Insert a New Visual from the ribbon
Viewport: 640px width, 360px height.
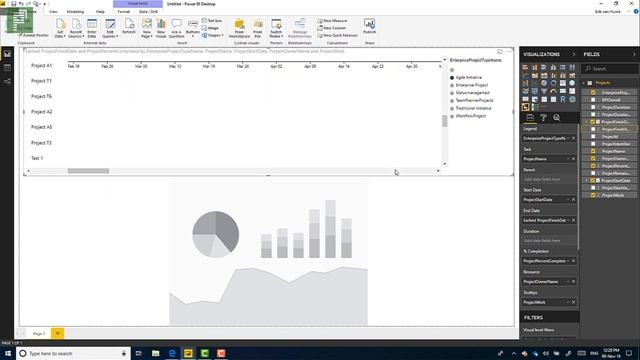pos(161,28)
